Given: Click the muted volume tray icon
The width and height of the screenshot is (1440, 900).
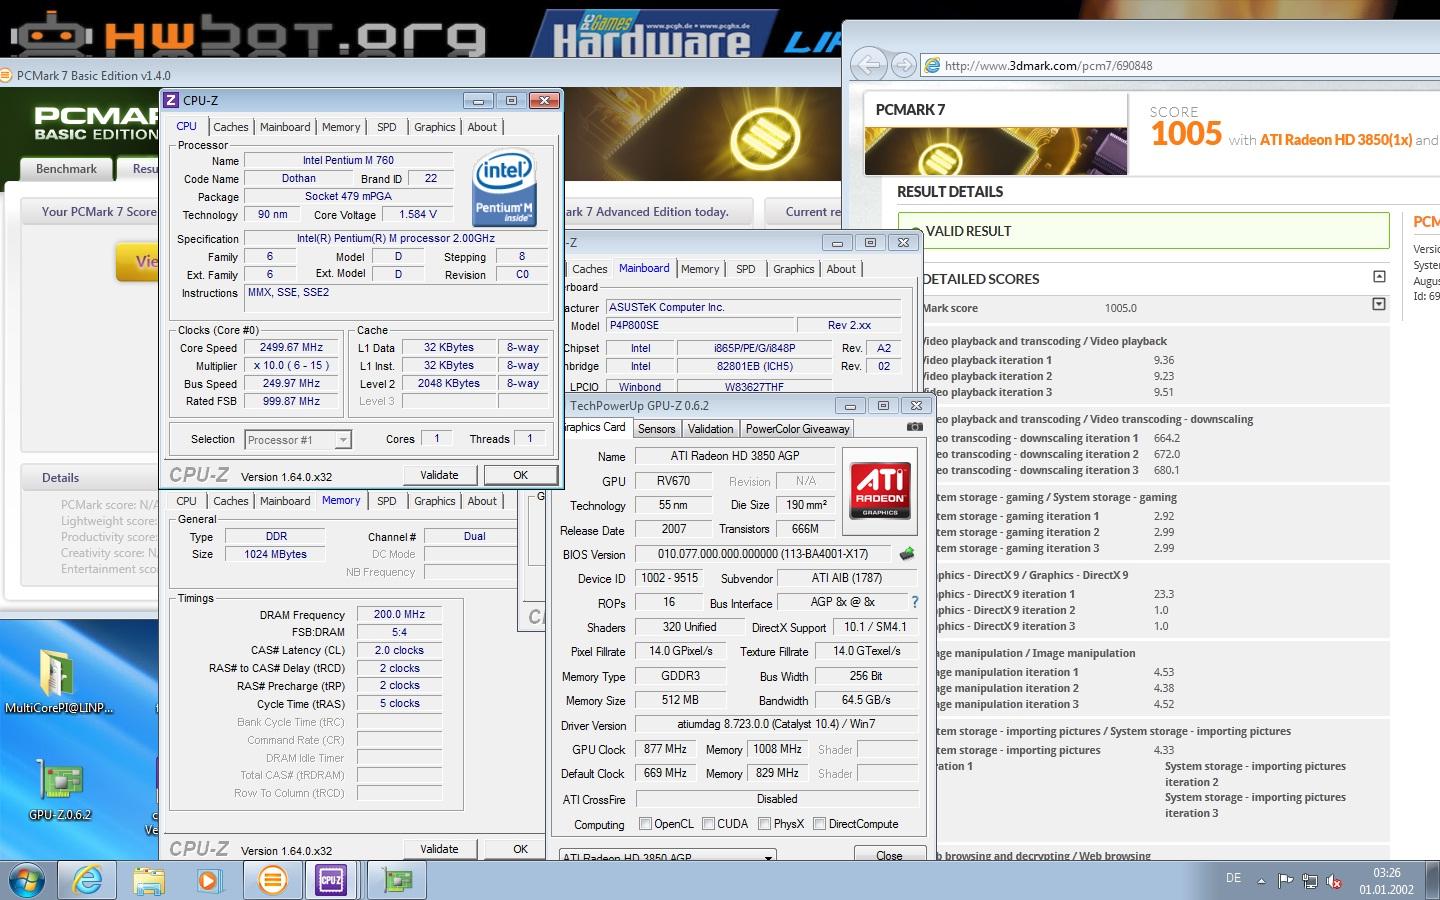Looking at the screenshot, I should 1333,881.
